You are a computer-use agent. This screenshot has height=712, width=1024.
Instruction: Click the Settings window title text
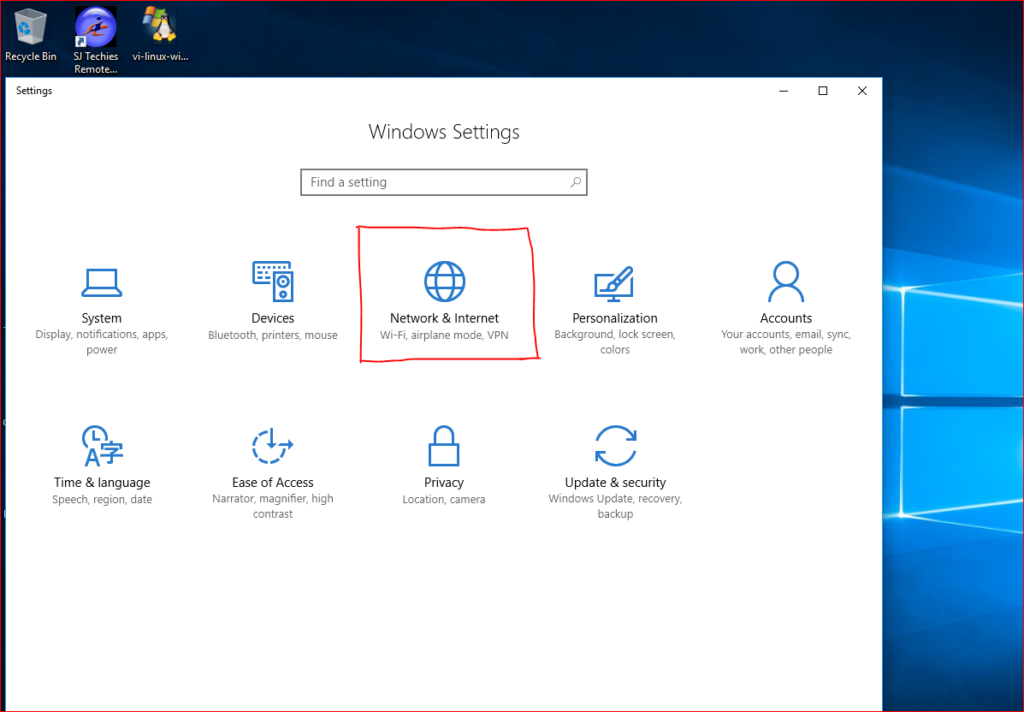[34, 90]
